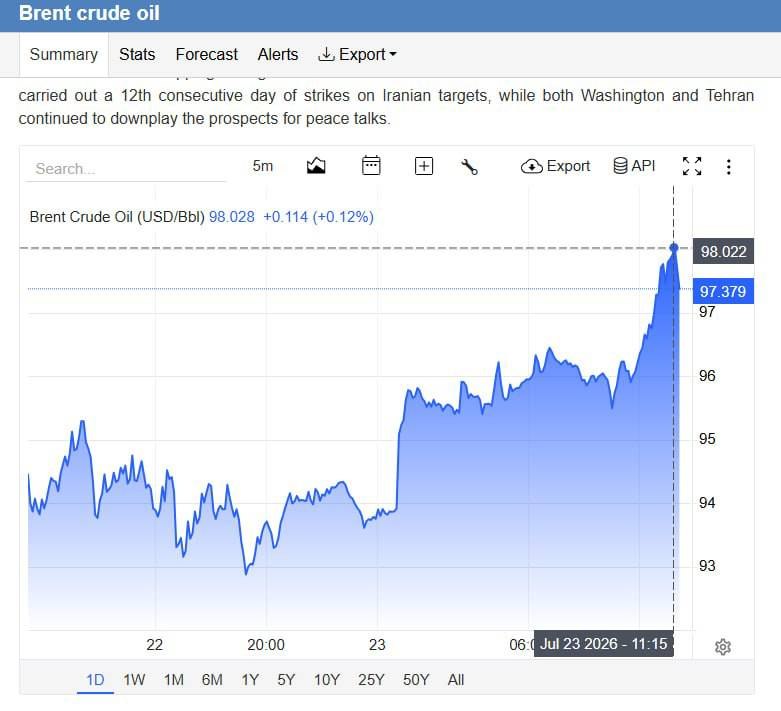
Task: Select the 5Y time range button
Action: 286,680
